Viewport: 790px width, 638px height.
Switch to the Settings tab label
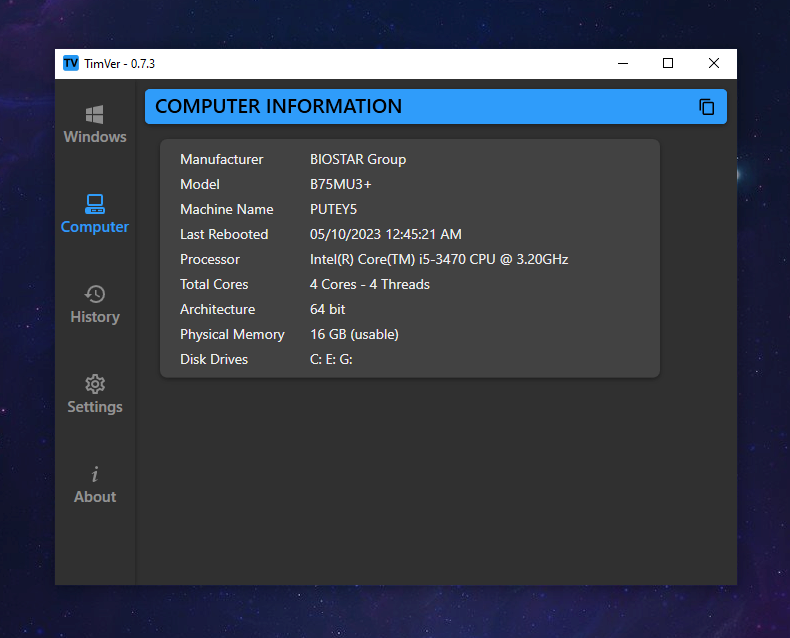[x=95, y=407]
